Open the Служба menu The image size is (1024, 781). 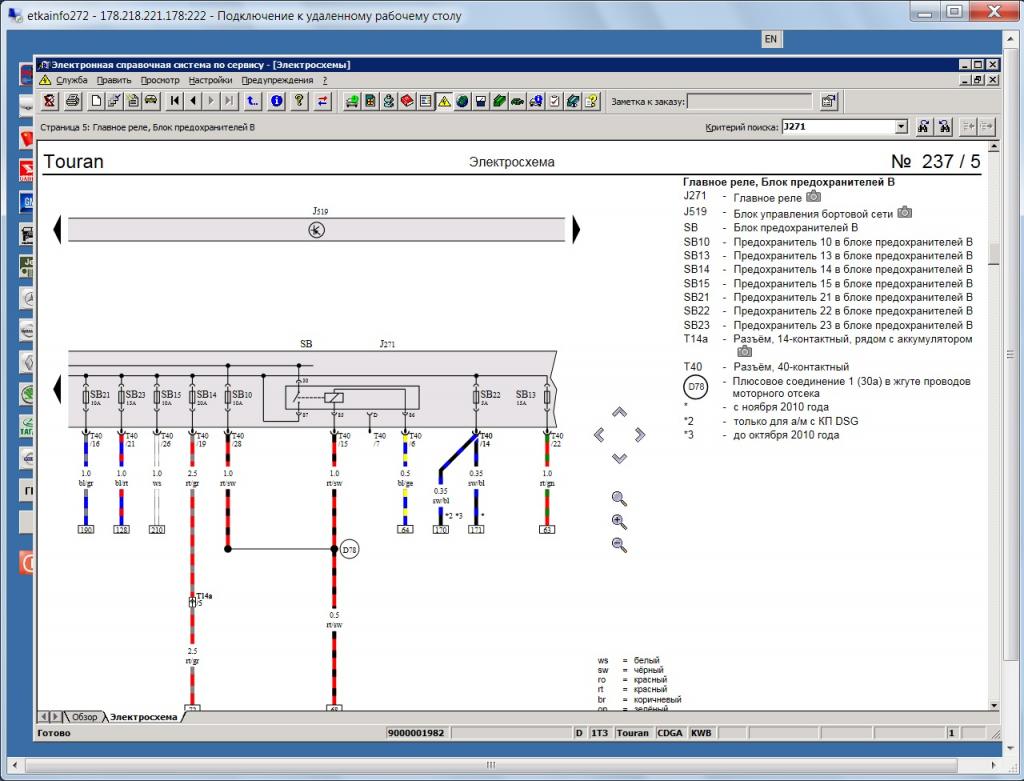click(71, 80)
